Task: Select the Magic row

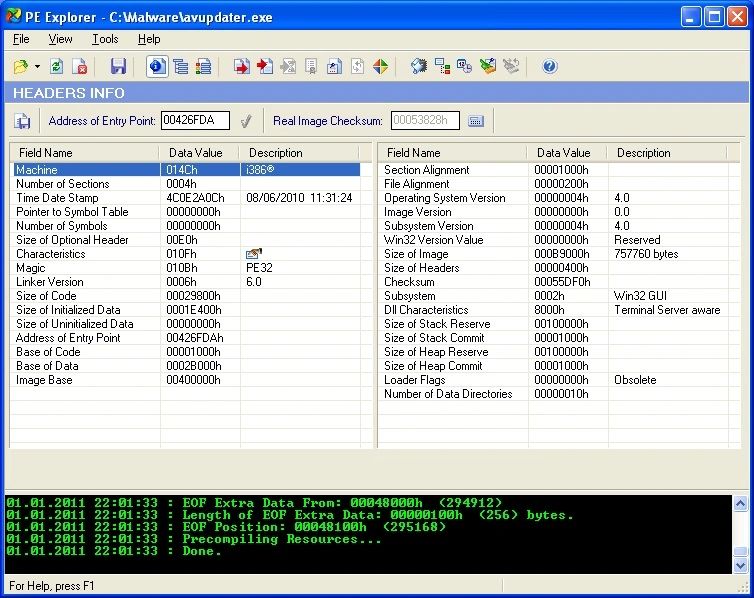Action: click(187, 267)
